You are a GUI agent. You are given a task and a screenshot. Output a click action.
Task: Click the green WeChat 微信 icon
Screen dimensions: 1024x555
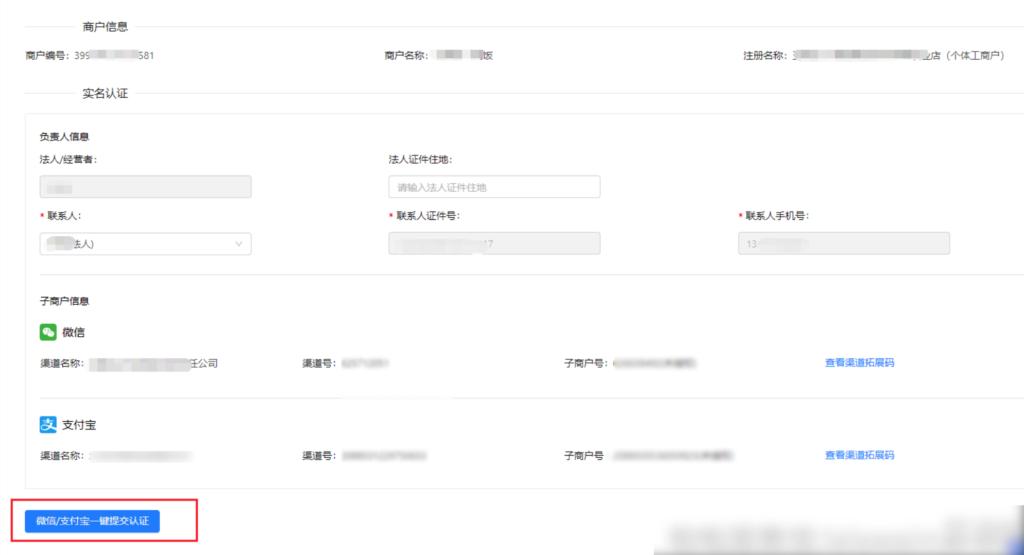tap(48, 332)
